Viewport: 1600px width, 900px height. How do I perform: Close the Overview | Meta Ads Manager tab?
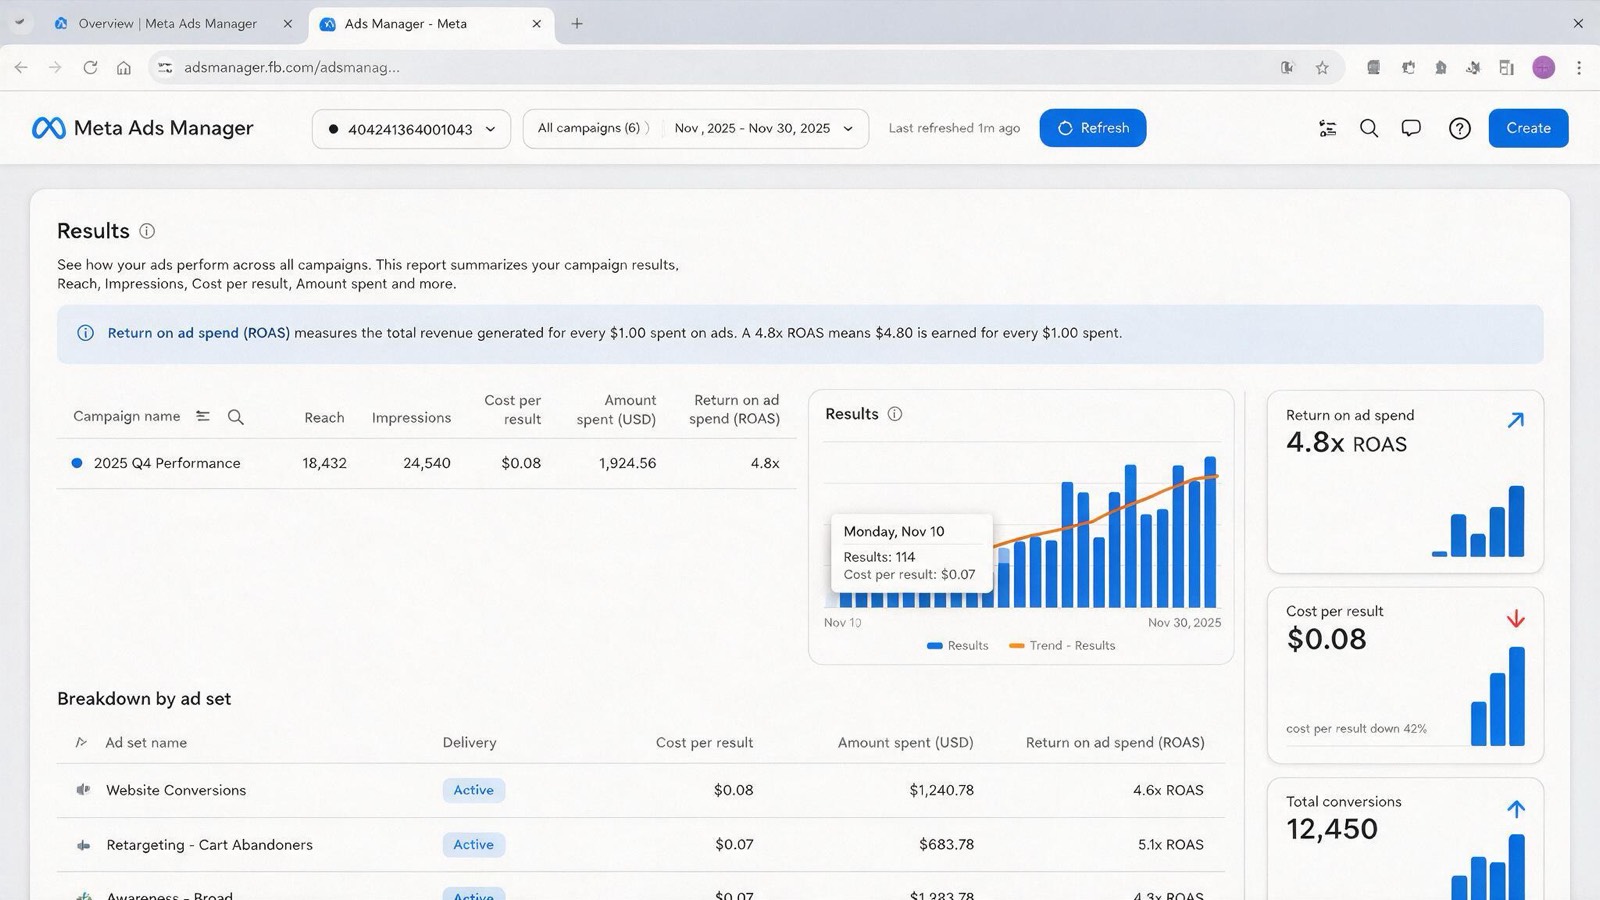pyautogui.click(x=288, y=24)
